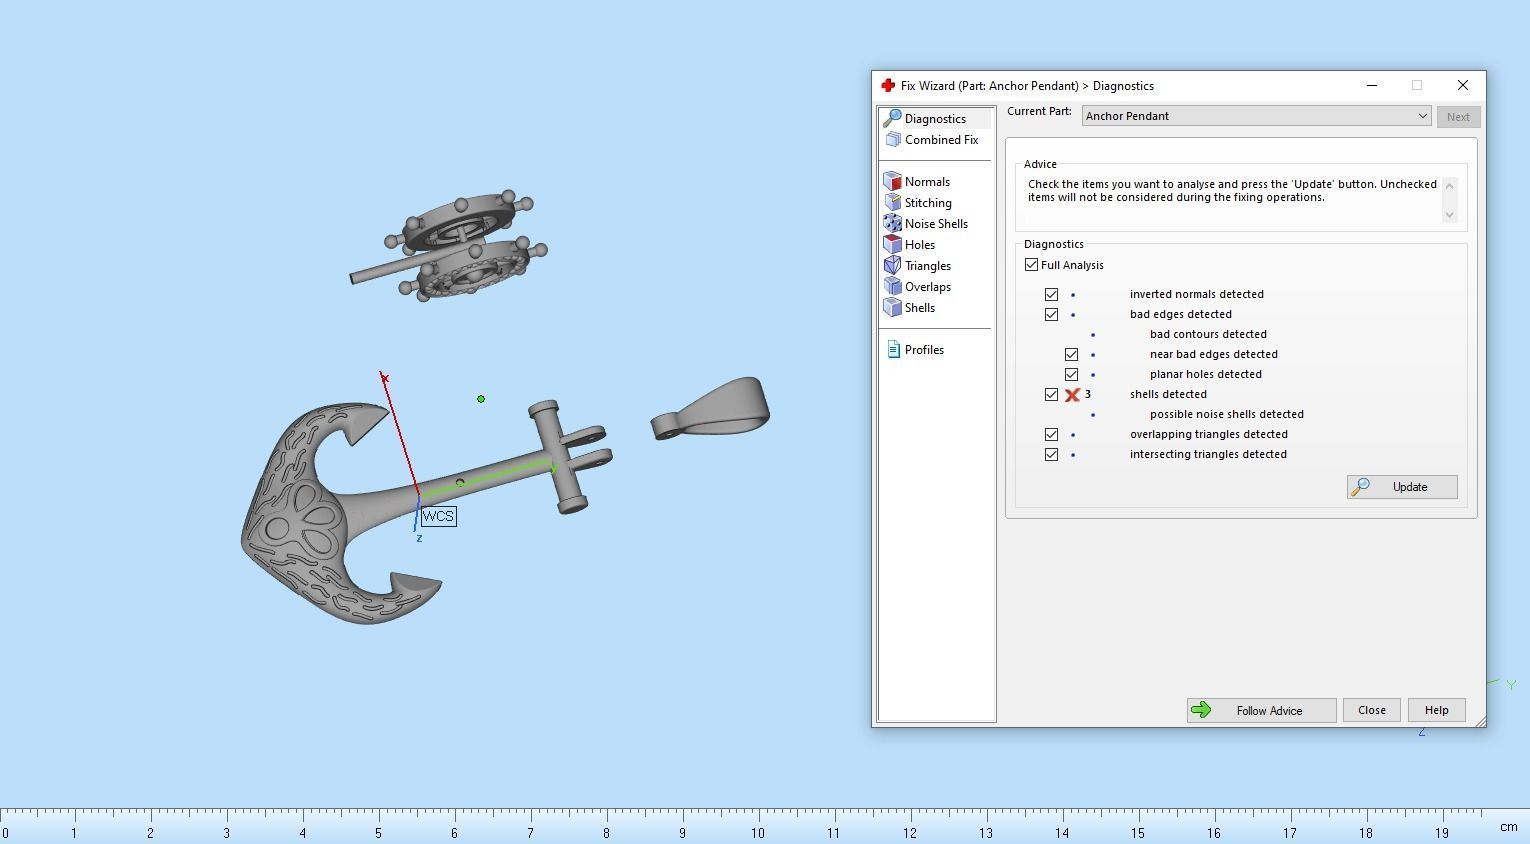
Task: Open the Holes fix page
Action: (x=919, y=245)
